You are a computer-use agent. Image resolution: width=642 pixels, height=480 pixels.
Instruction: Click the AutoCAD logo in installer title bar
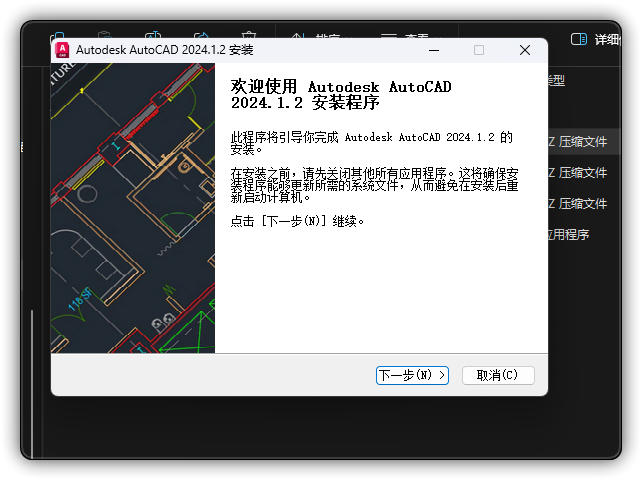[x=63, y=50]
